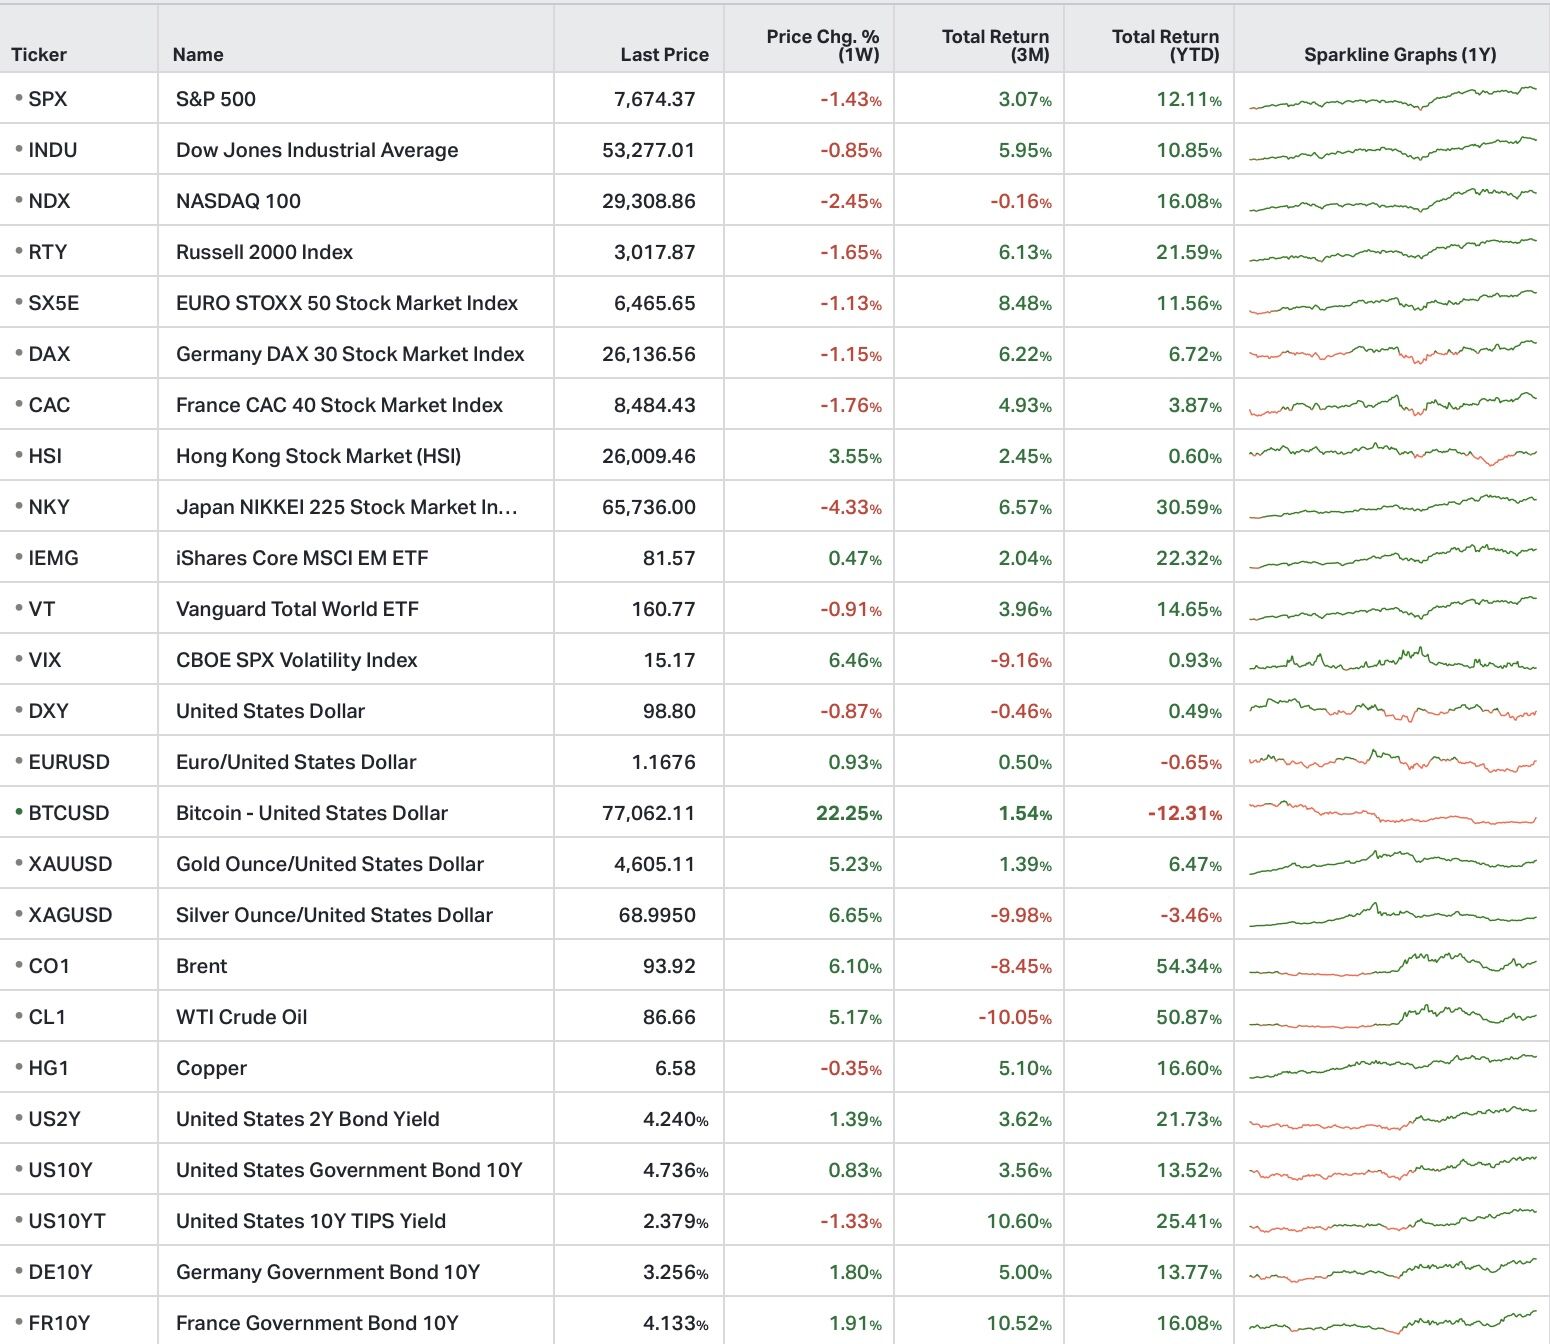View the VIX sparkline graph
The width and height of the screenshot is (1550, 1344).
pyautogui.click(x=1392, y=659)
